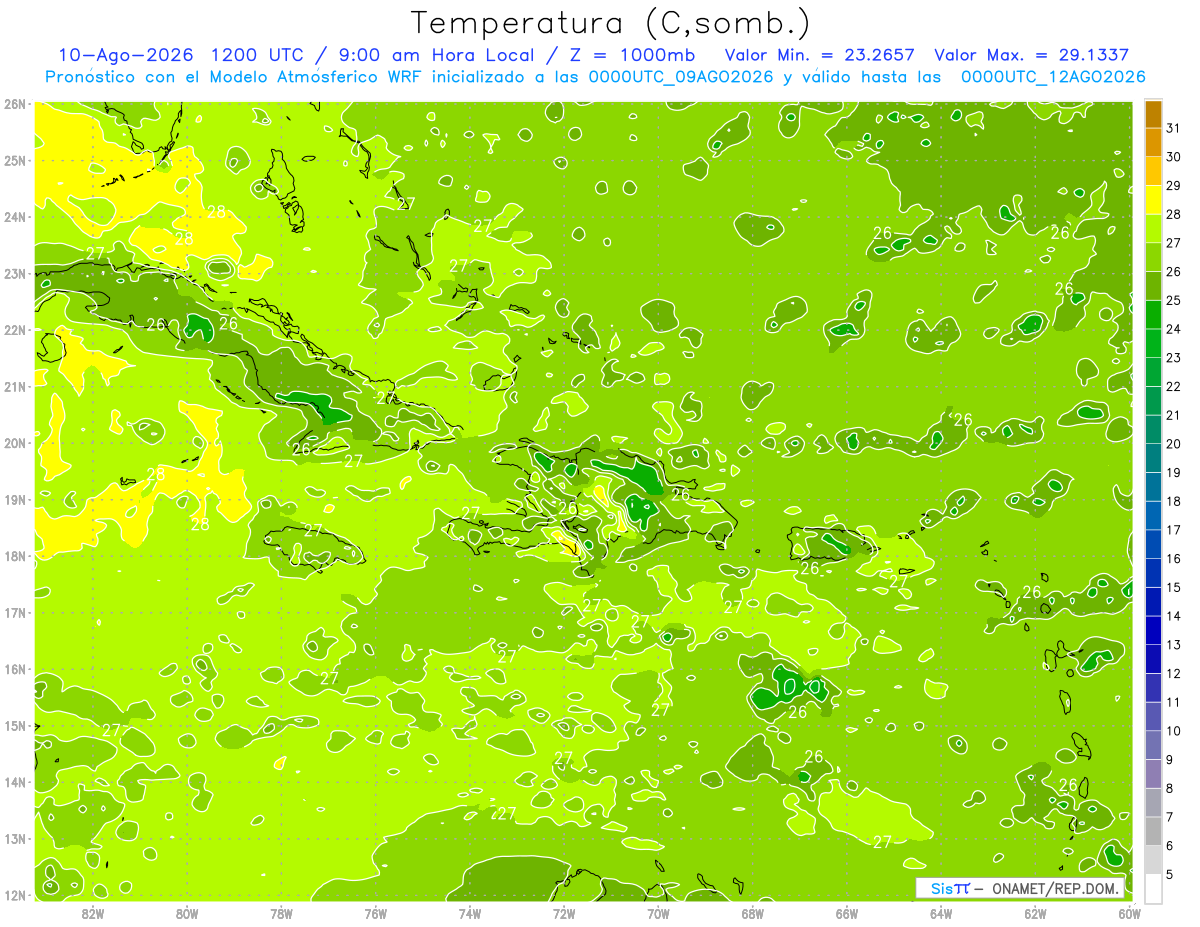Click the brown colorbar swatch above 31

(1153, 115)
